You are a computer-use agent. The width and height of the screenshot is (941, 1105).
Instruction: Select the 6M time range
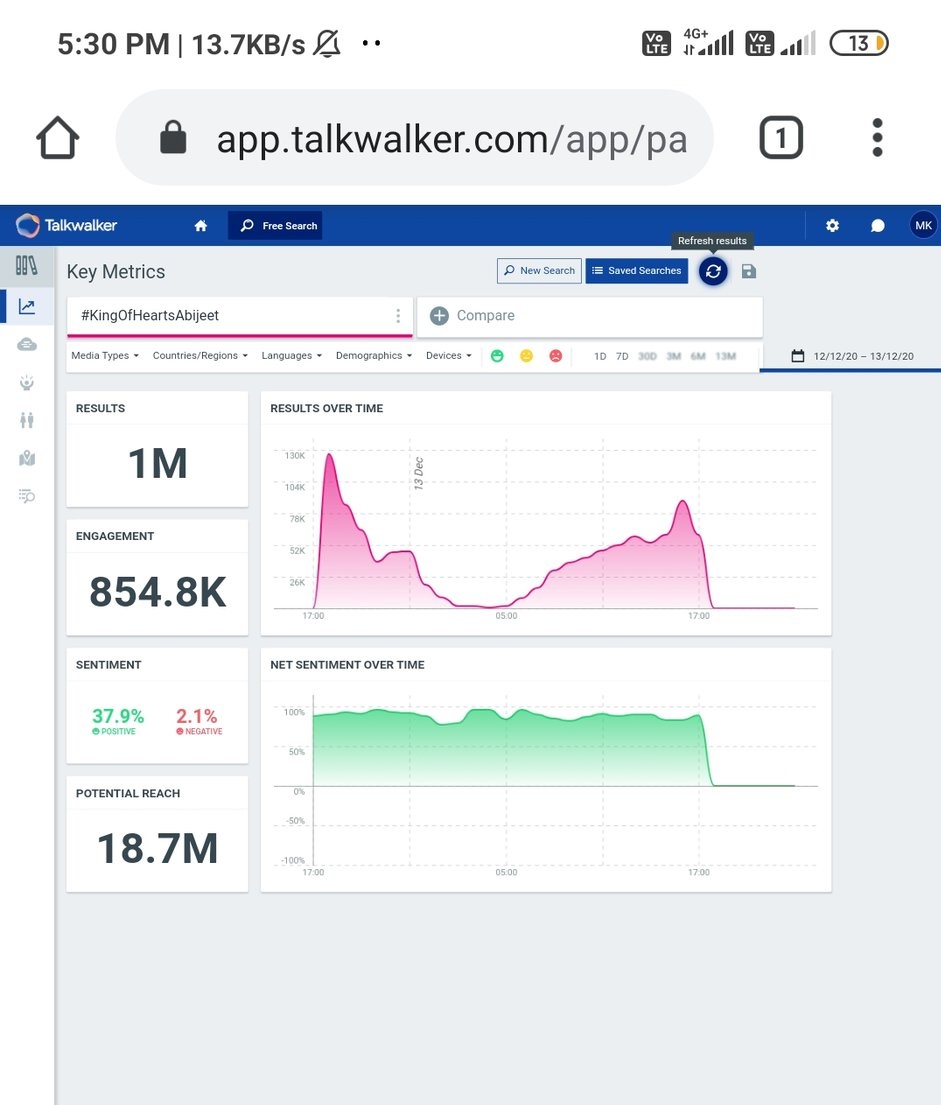[x=698, y=357]
